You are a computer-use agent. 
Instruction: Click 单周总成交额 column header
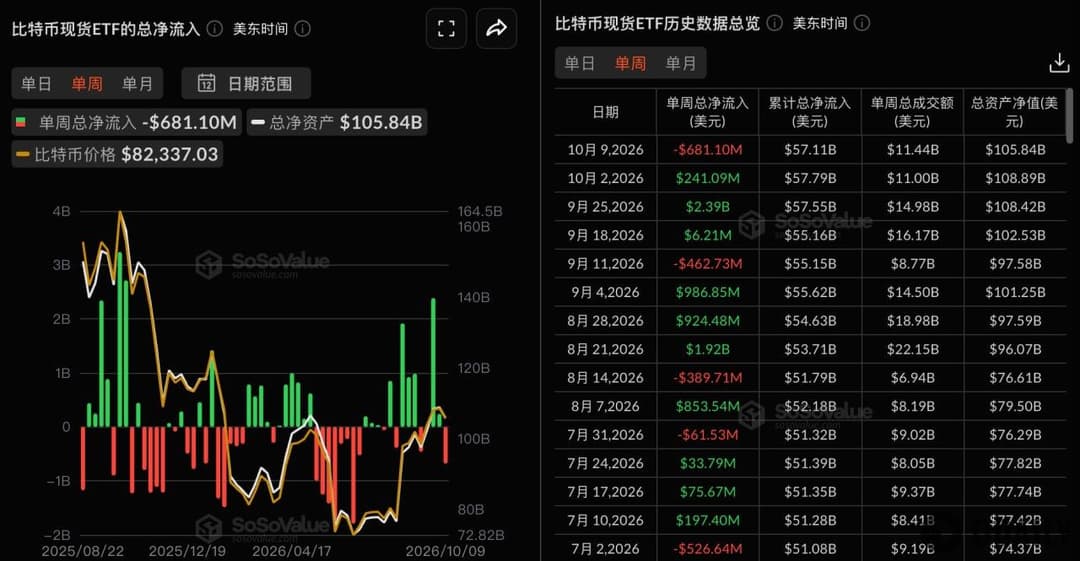(912, 112)
